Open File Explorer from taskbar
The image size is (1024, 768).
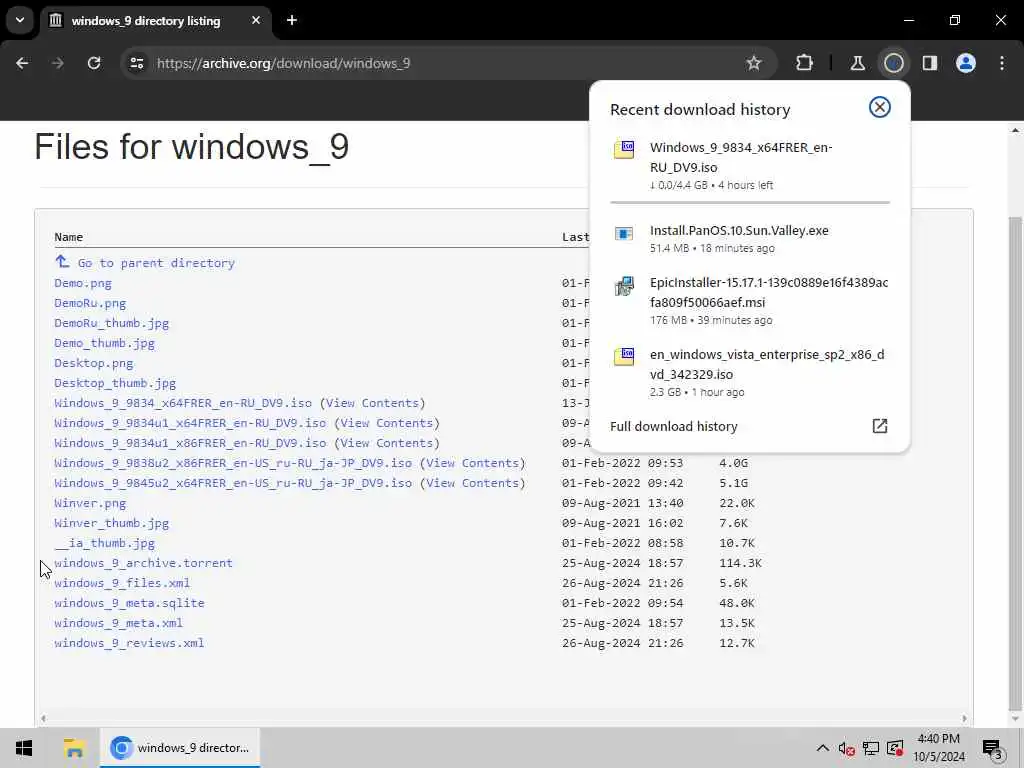[x=74, y=748]
